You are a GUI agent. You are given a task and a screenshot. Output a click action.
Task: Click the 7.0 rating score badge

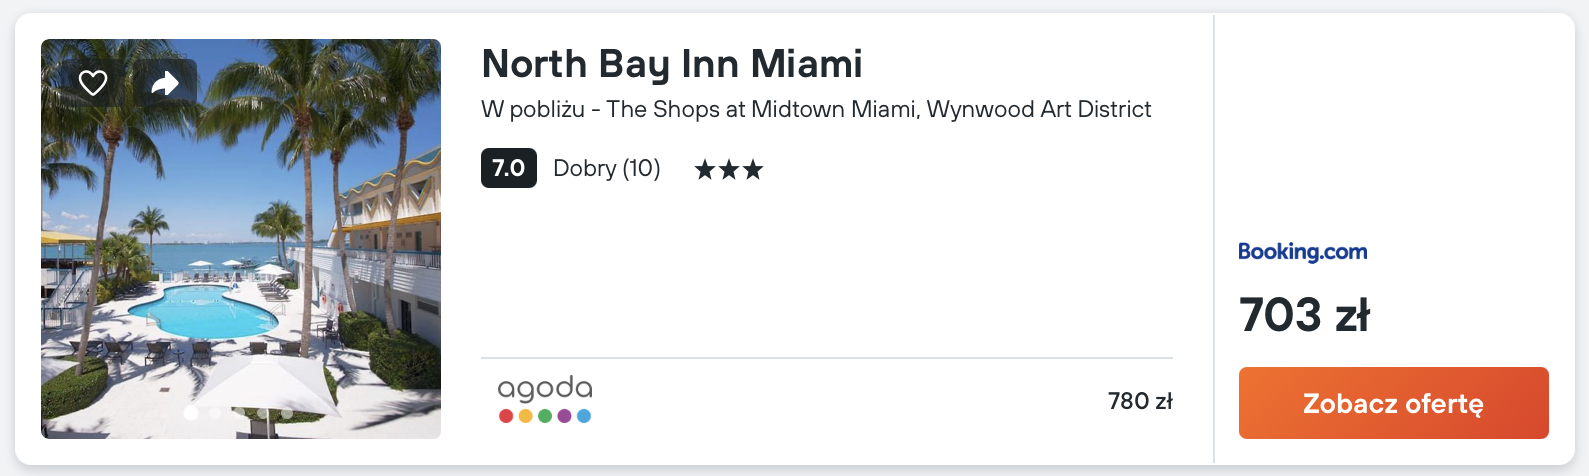click(508, 168)
